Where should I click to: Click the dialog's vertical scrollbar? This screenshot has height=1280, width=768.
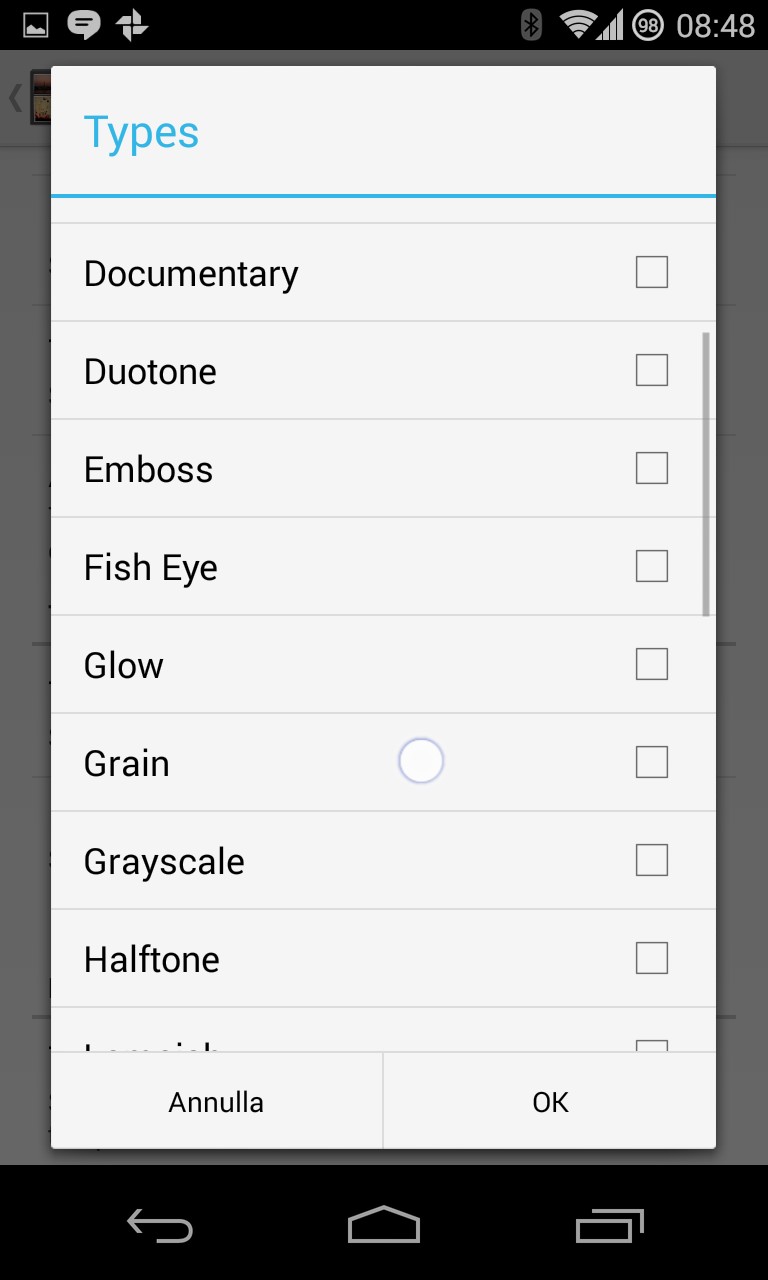[x=706, y=474]
